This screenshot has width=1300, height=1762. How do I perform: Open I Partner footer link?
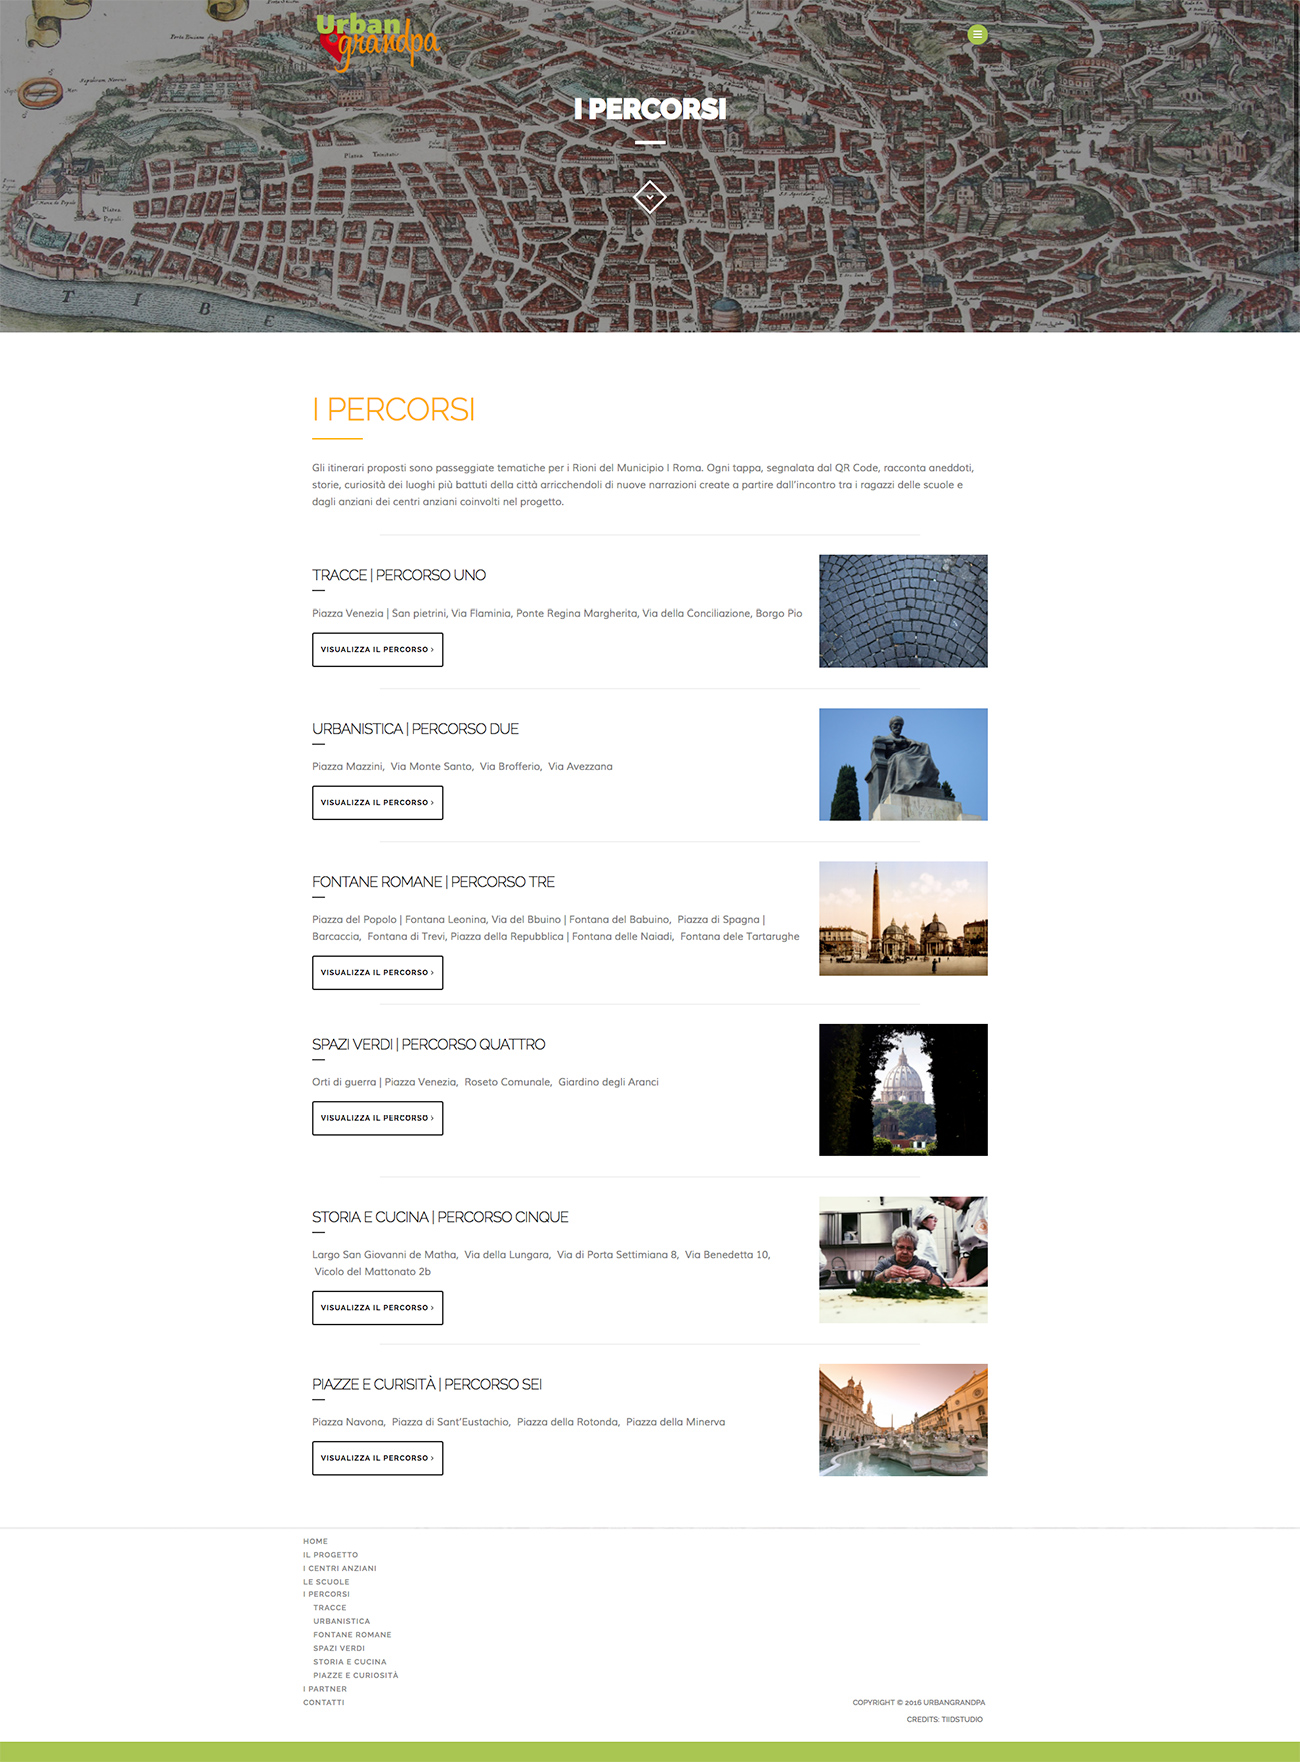pos(325,1689)
